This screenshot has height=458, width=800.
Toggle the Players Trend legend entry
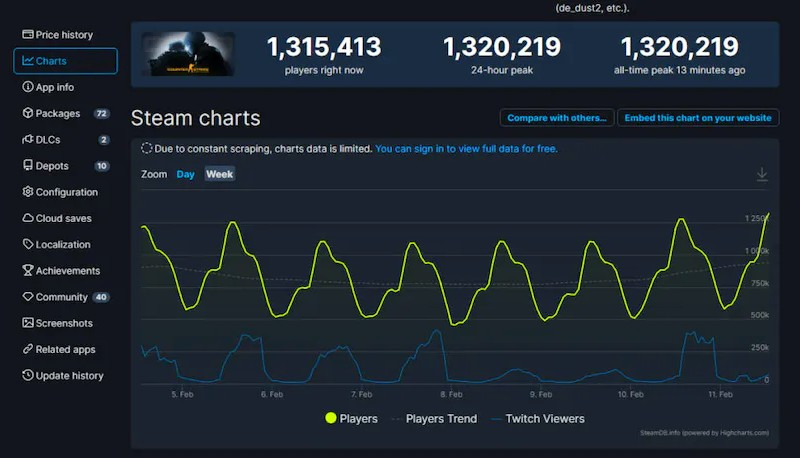[x=434, y=419]
